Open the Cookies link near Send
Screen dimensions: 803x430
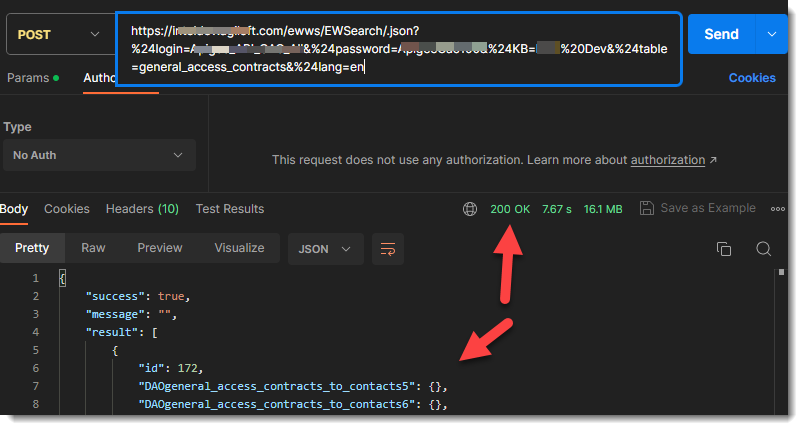[x=752, y=78]
